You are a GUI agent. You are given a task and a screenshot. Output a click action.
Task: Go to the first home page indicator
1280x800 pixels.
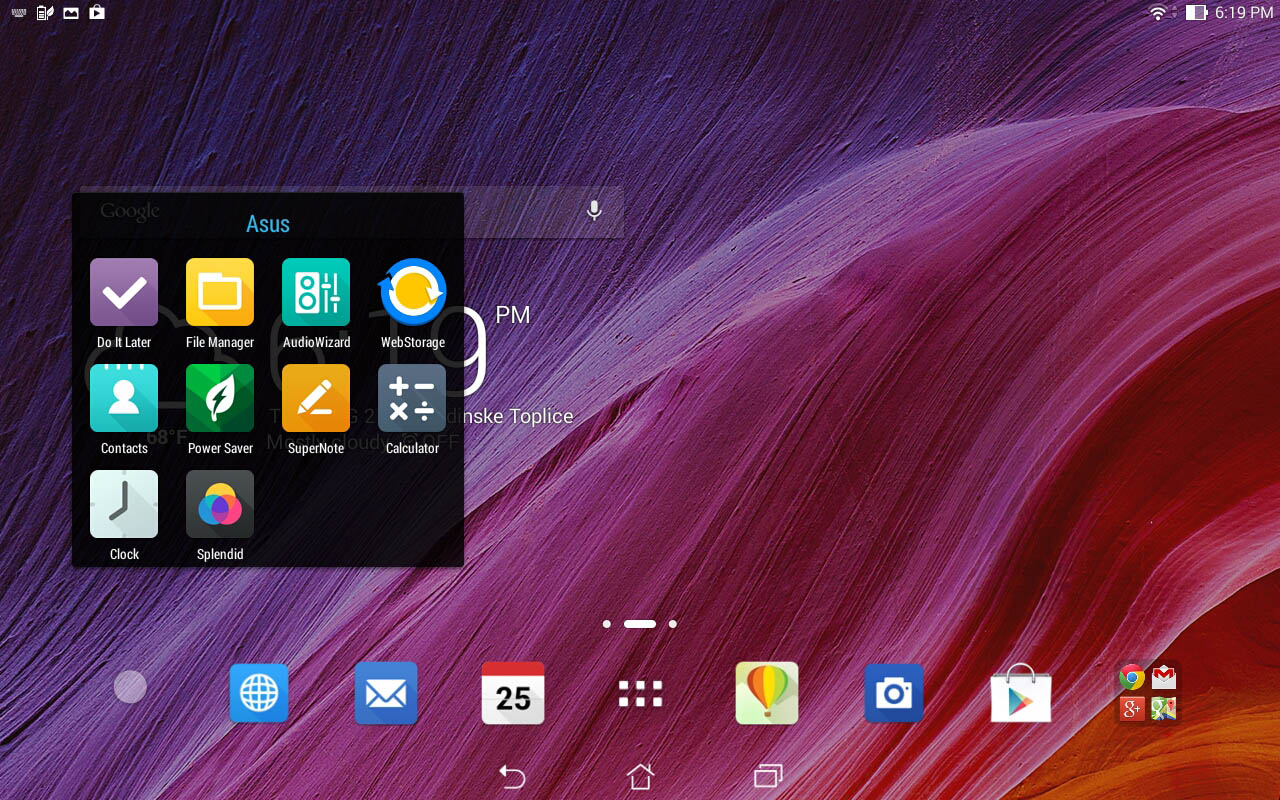pyautogui.click(x=607, y=624)
